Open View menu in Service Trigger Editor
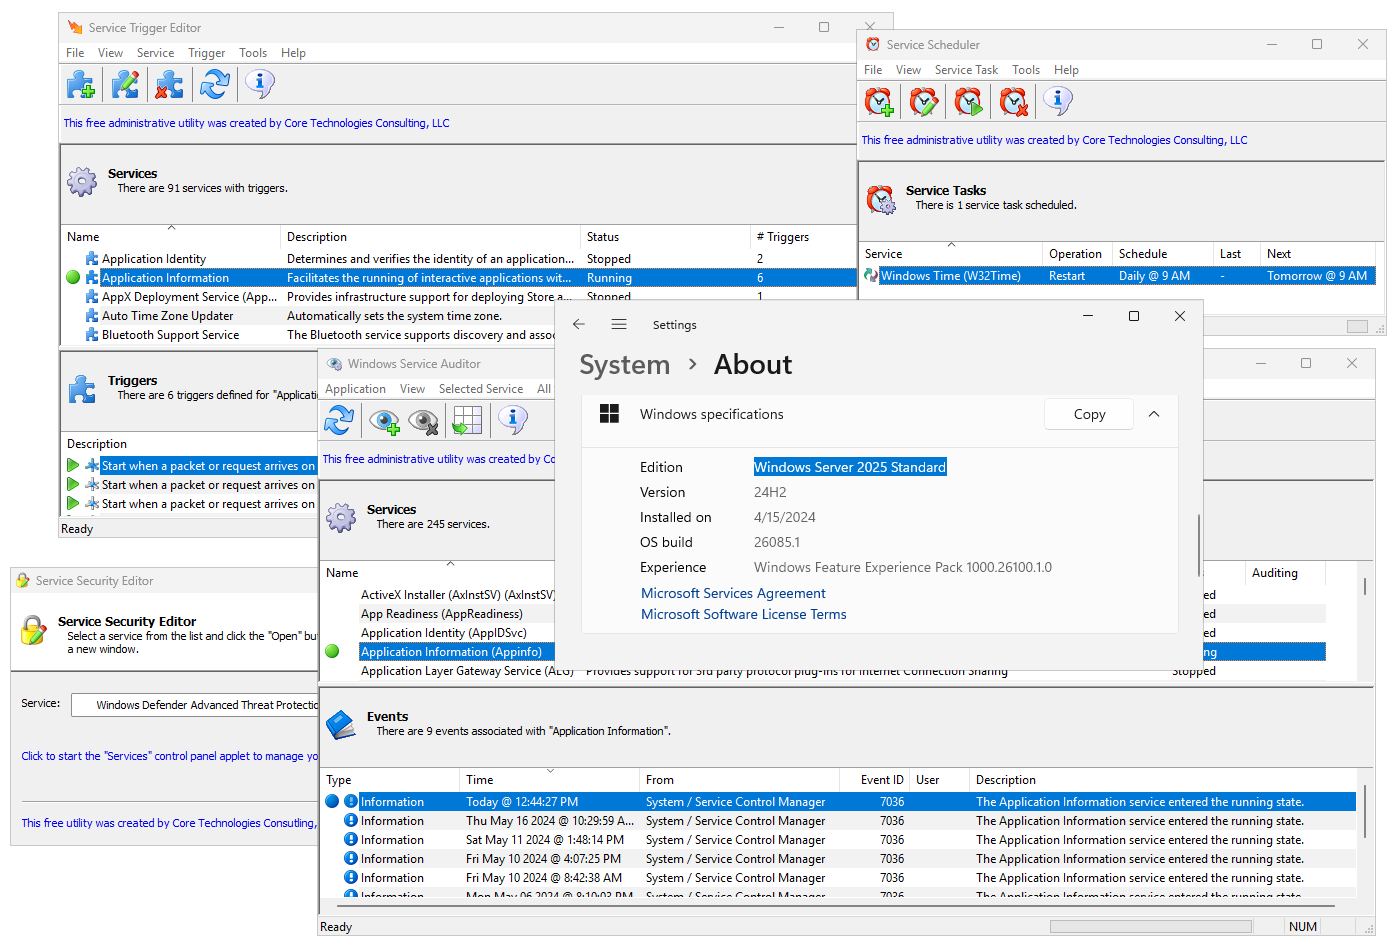Image resolution: width=1399 pixels, height=945 pixels. (x=110, y=53)
